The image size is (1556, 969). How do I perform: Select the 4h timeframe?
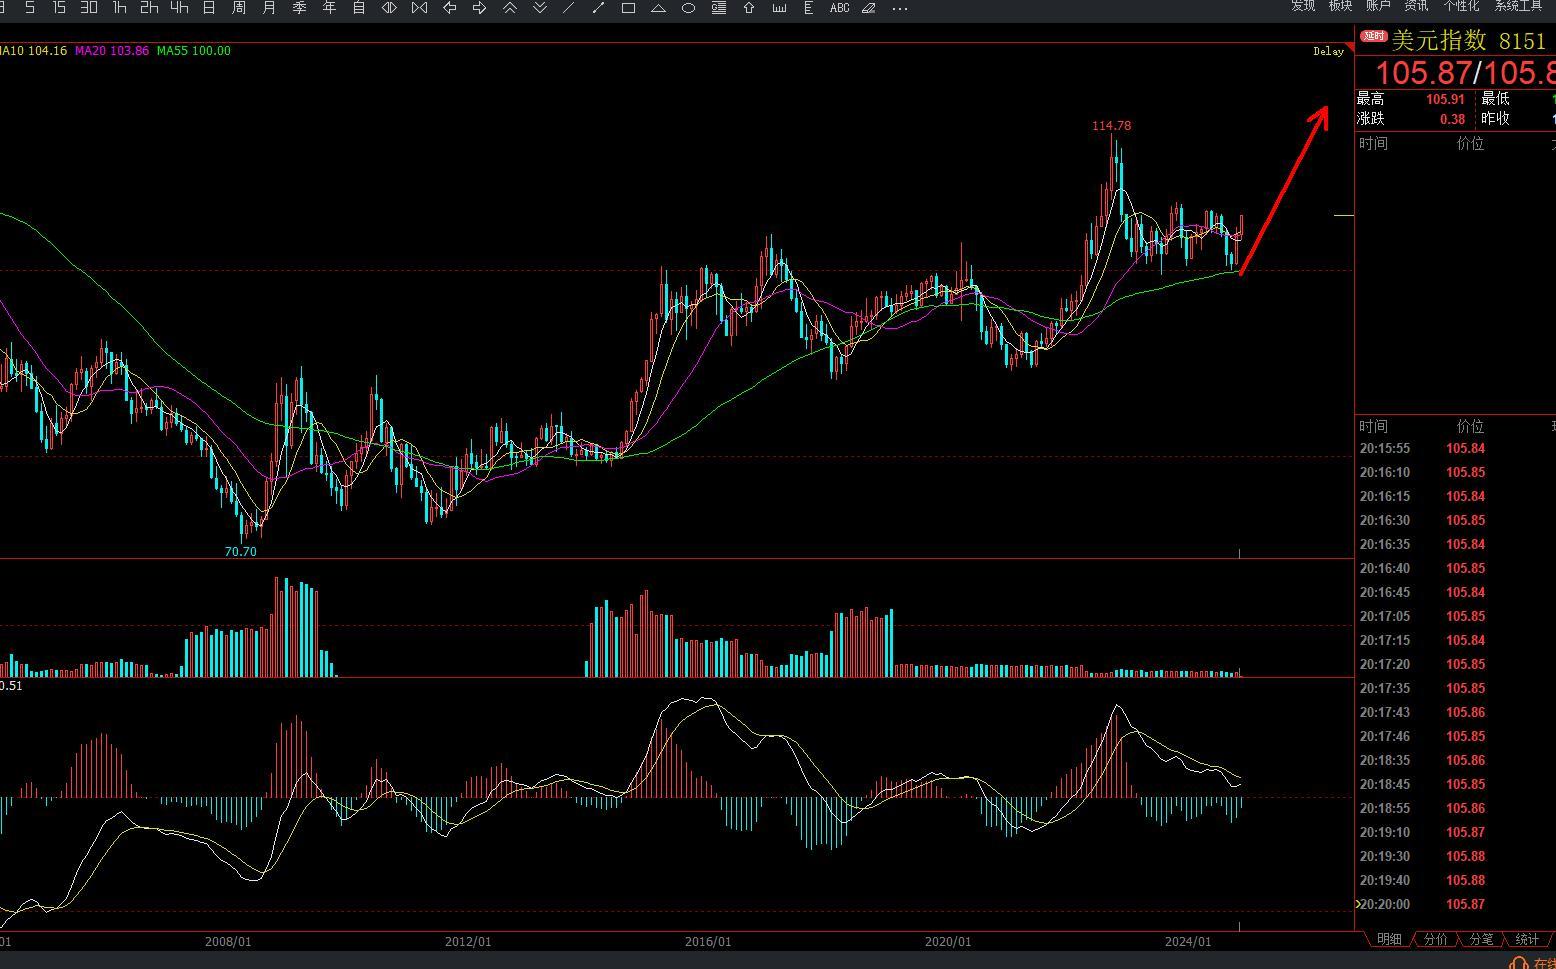tap(179, 8)
